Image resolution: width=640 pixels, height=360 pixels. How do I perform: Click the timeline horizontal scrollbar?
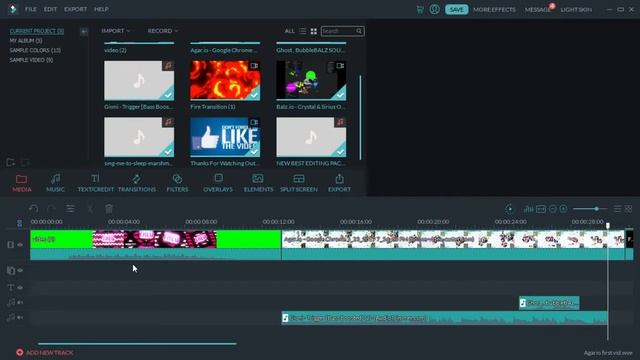tap(137, 344)
